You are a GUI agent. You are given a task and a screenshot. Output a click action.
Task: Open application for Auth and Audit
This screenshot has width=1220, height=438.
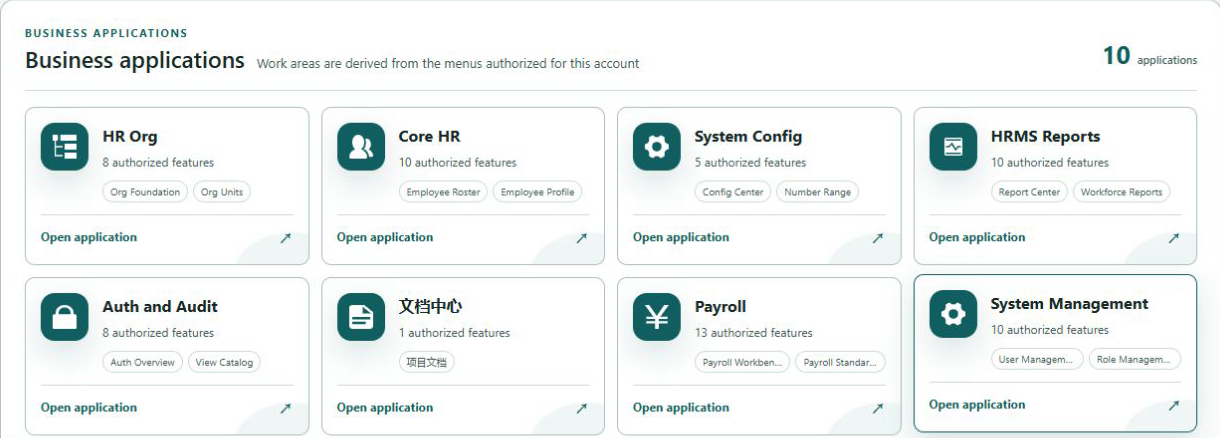[x=89, y=407]
